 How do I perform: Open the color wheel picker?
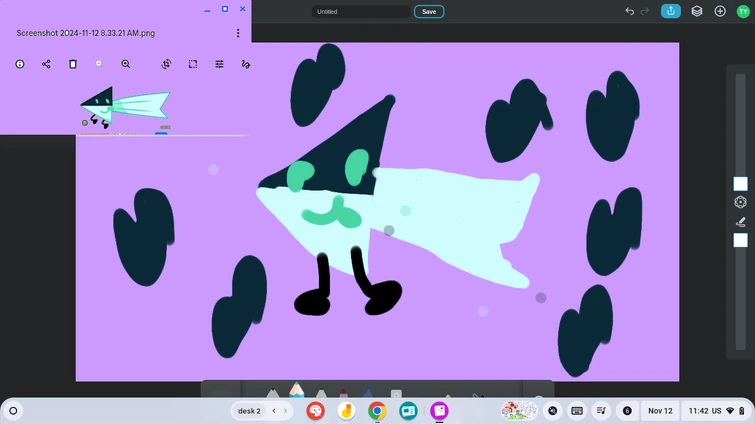coord(740,202)
